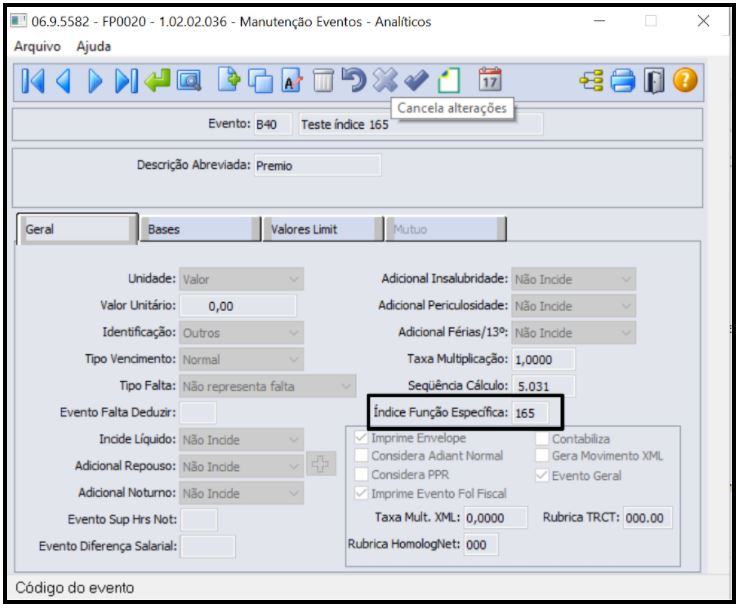Minimize the Manutenção Eventos window
The image size is (741, 611).
coord(600,21)
